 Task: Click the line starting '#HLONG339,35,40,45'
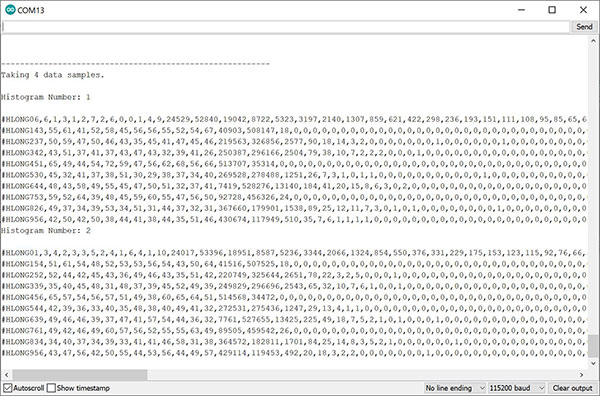294,286
